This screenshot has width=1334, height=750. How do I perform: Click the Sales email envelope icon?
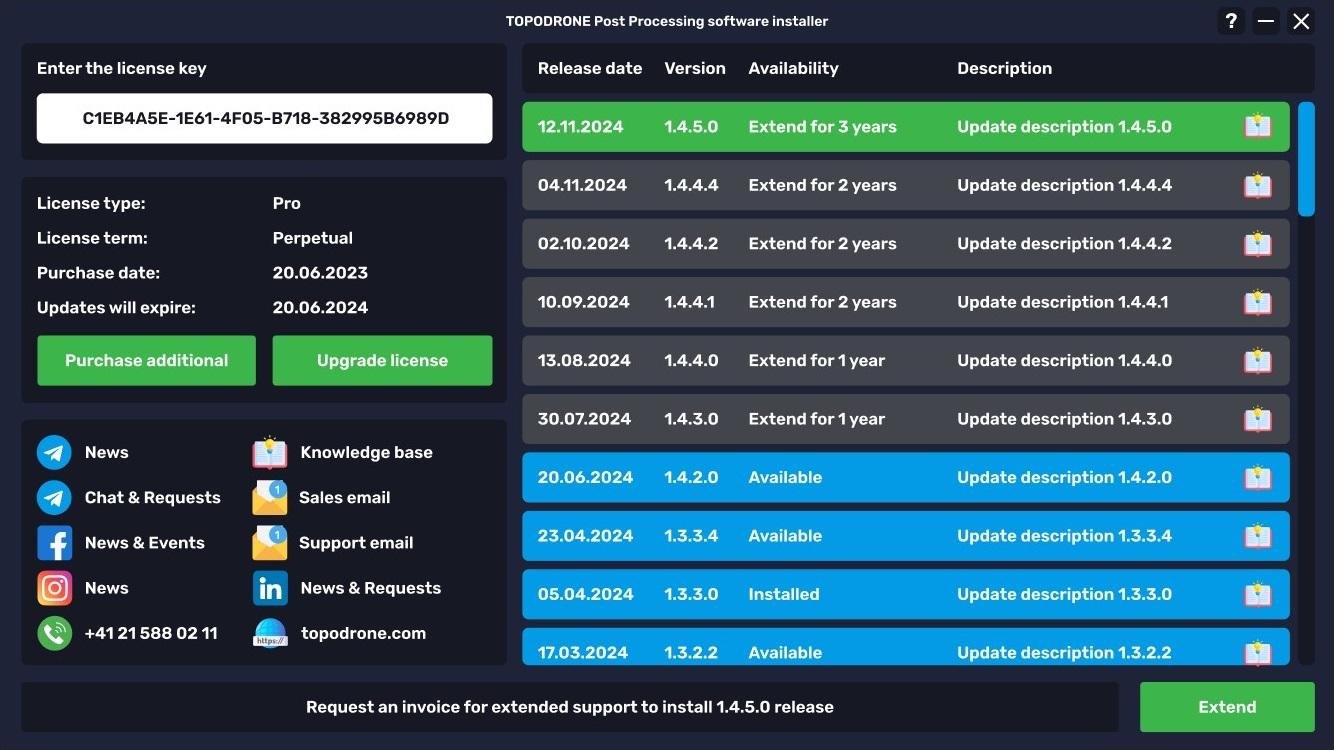(270, 497)
